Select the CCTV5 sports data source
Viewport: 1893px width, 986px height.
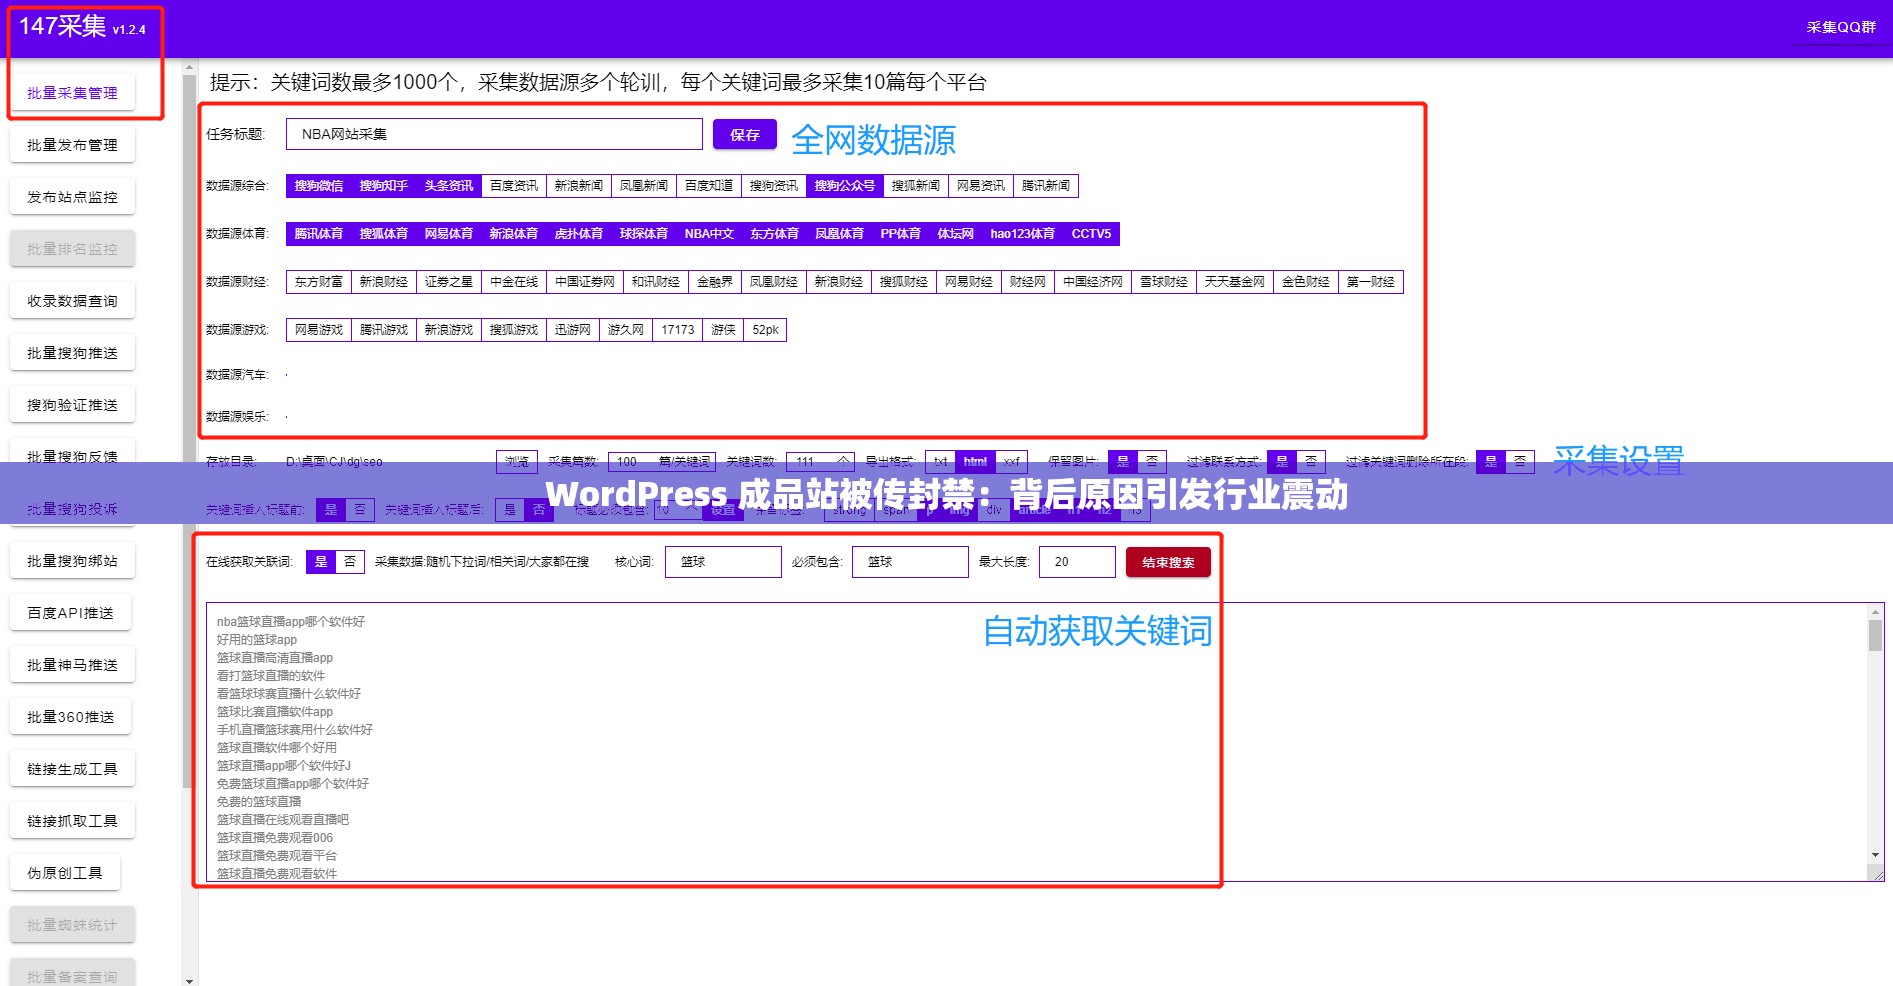[x=1091, y=233]
